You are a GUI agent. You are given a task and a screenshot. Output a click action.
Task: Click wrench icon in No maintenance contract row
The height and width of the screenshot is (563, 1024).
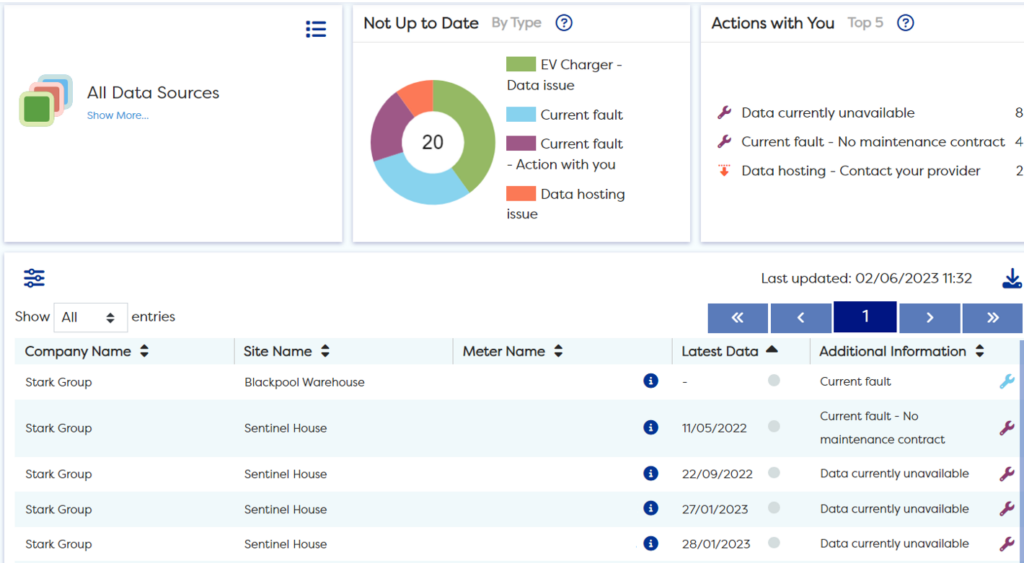click(1007, 428)
